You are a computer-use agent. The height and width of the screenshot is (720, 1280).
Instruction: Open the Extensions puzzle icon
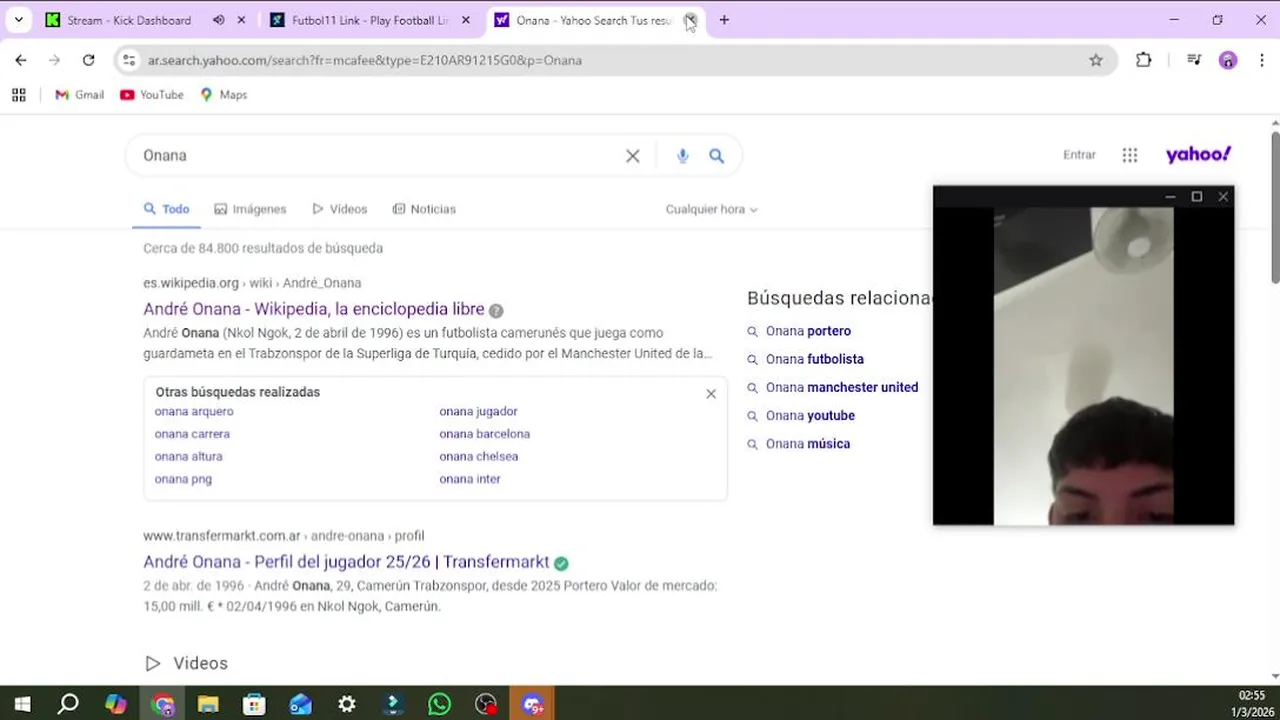coord(1144,60)
